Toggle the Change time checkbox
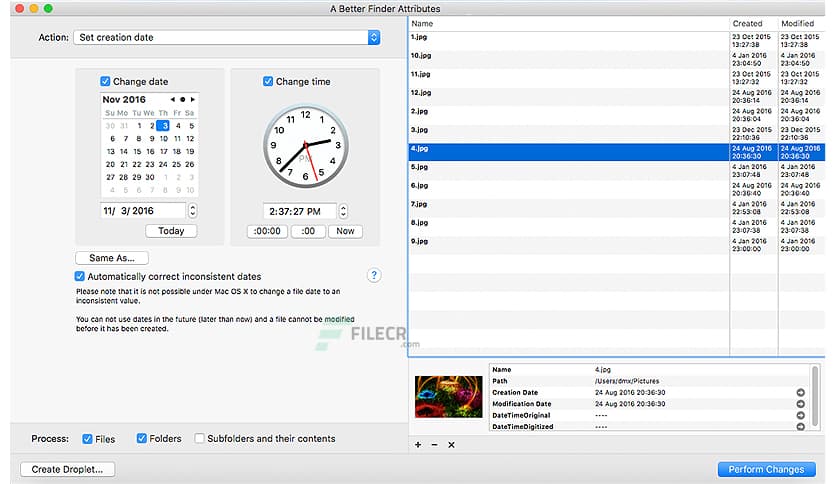 click(268, 82)
